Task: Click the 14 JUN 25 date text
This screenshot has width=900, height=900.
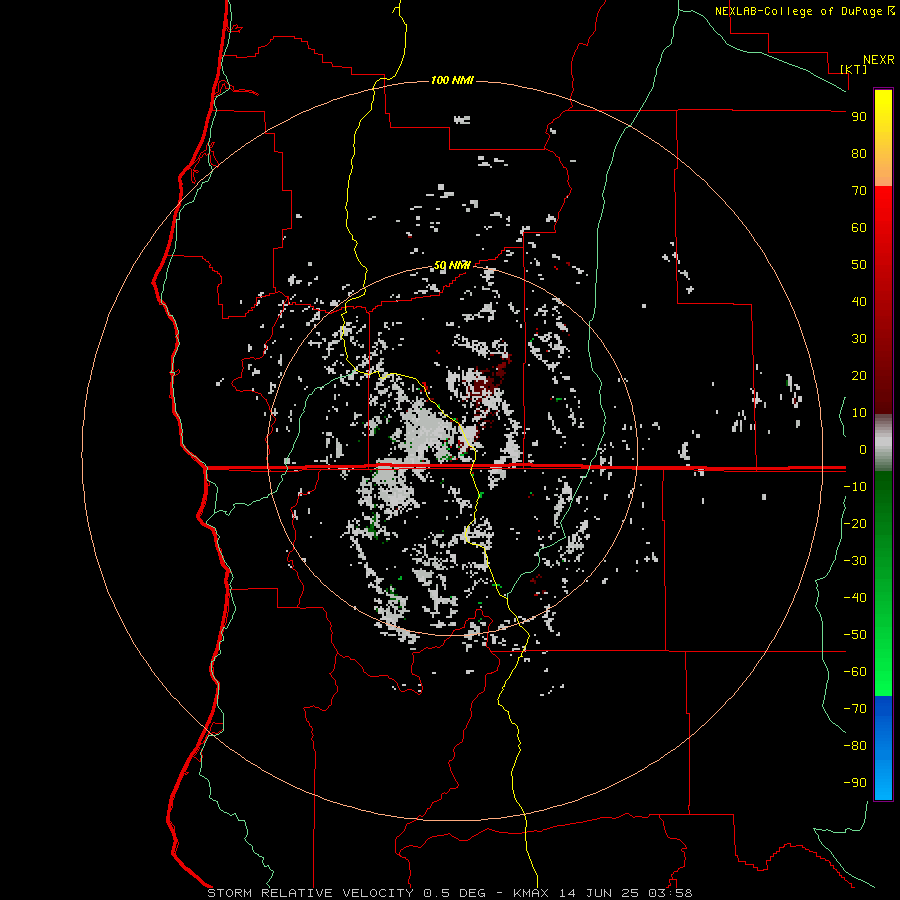Action: pyautogui.click(x=599, y=893)
